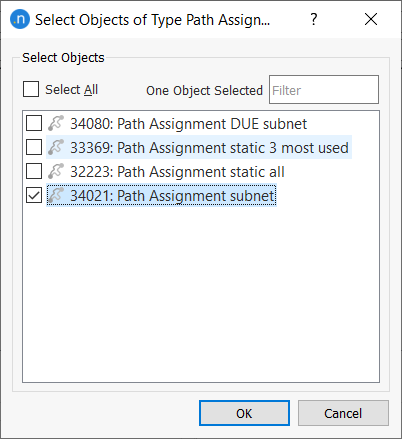Check the box for 32223 Path Assignment static all
The image size is (402, 439).
point(34,171)
